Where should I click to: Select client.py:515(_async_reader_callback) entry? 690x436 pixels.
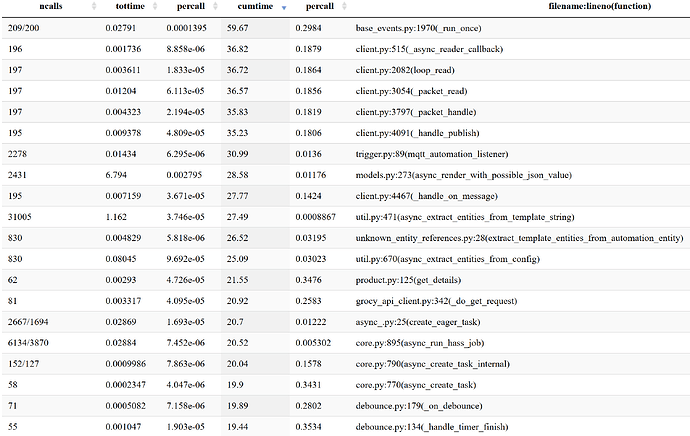[x=429, y=49]
